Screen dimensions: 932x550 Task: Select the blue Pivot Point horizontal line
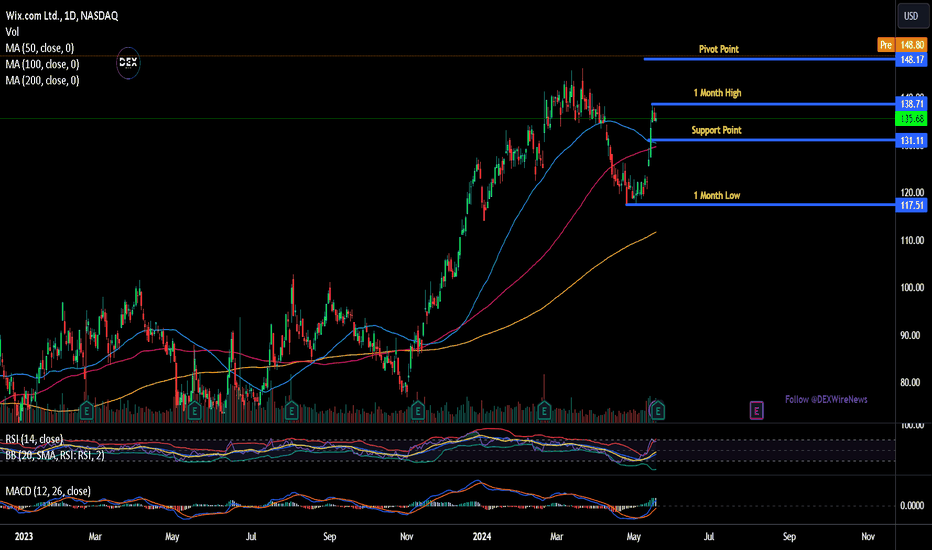click(769, 59)
